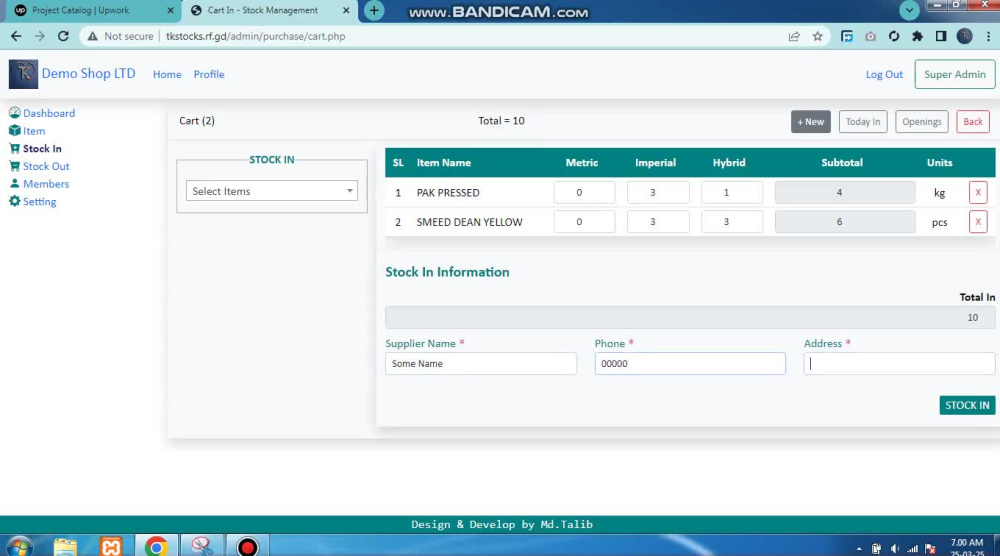Toggle the browser side panel icon

click(941, 36)
